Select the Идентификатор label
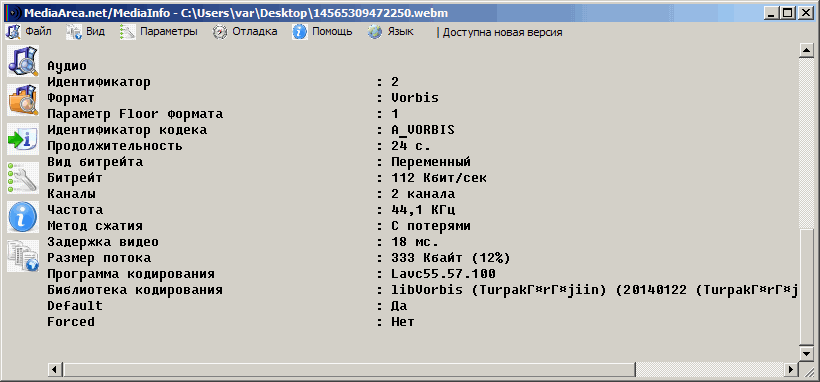This screenshot has height=382, width=820. [x=99, y=82]
